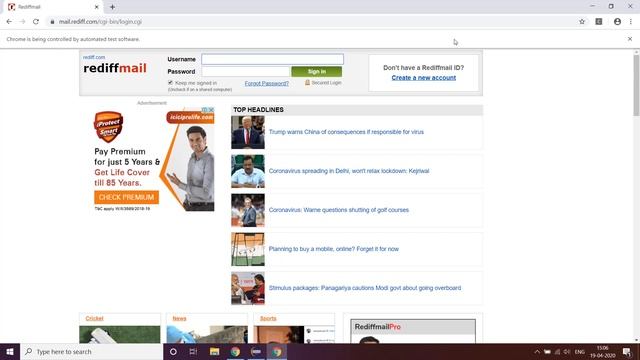The height and width of the screenshot is (360, 640).
Task: Click the browser address bar URL
Action: (100, 22)
